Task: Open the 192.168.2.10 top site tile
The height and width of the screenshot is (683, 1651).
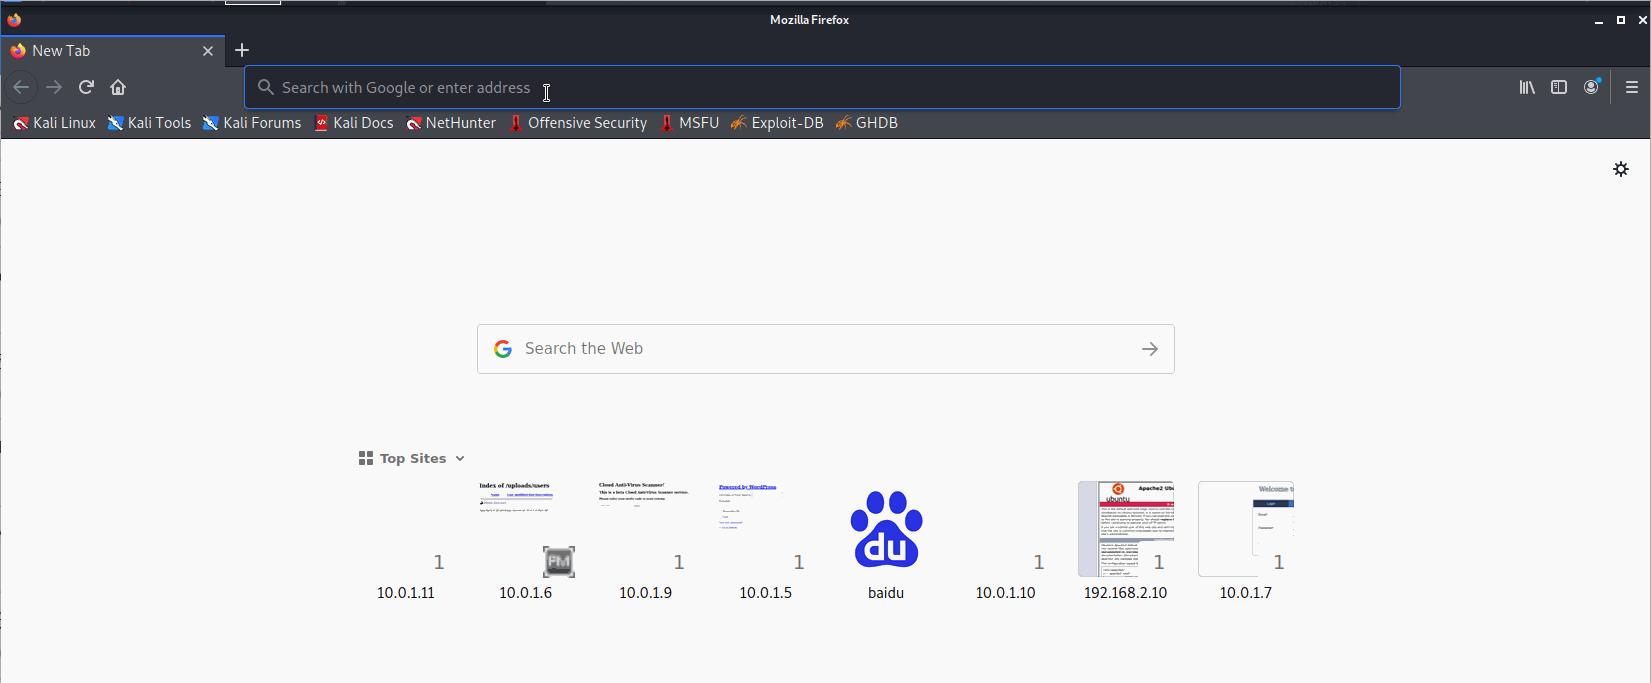Action: click(1126, 541)
